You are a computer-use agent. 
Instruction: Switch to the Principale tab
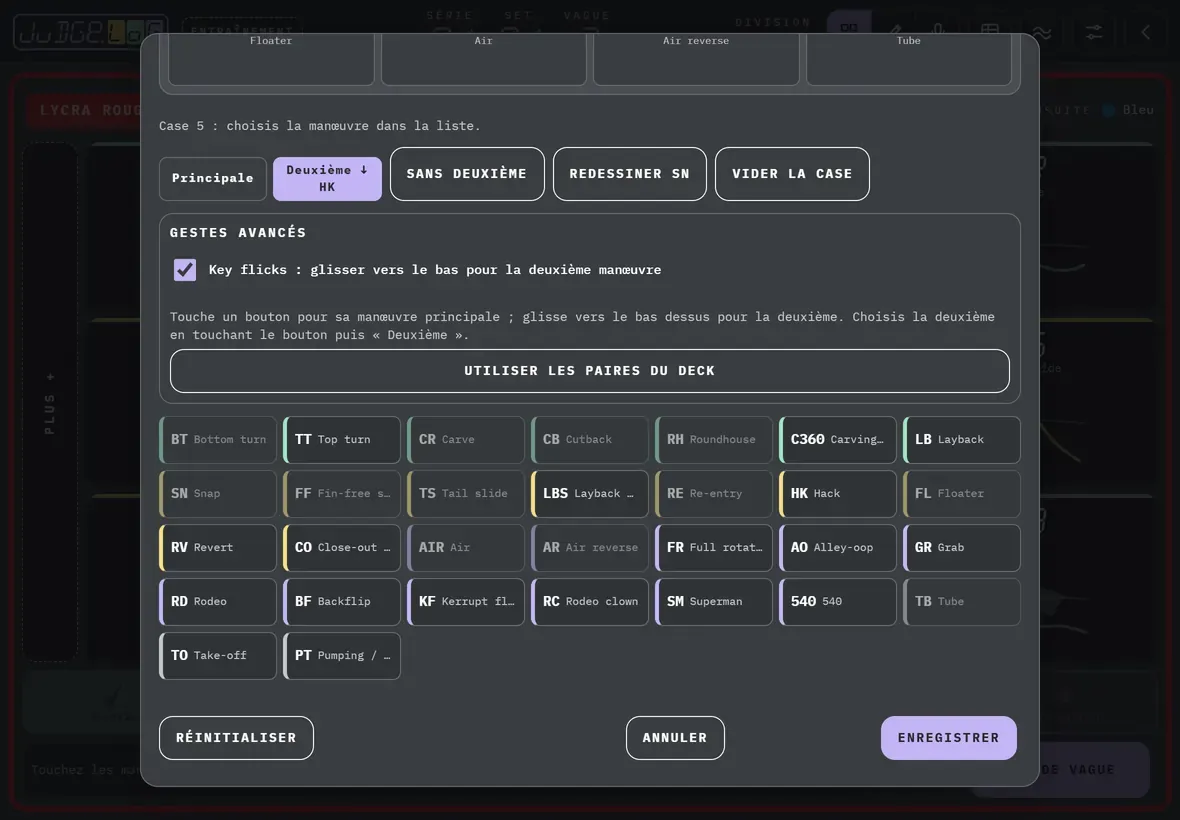(213, 178)
